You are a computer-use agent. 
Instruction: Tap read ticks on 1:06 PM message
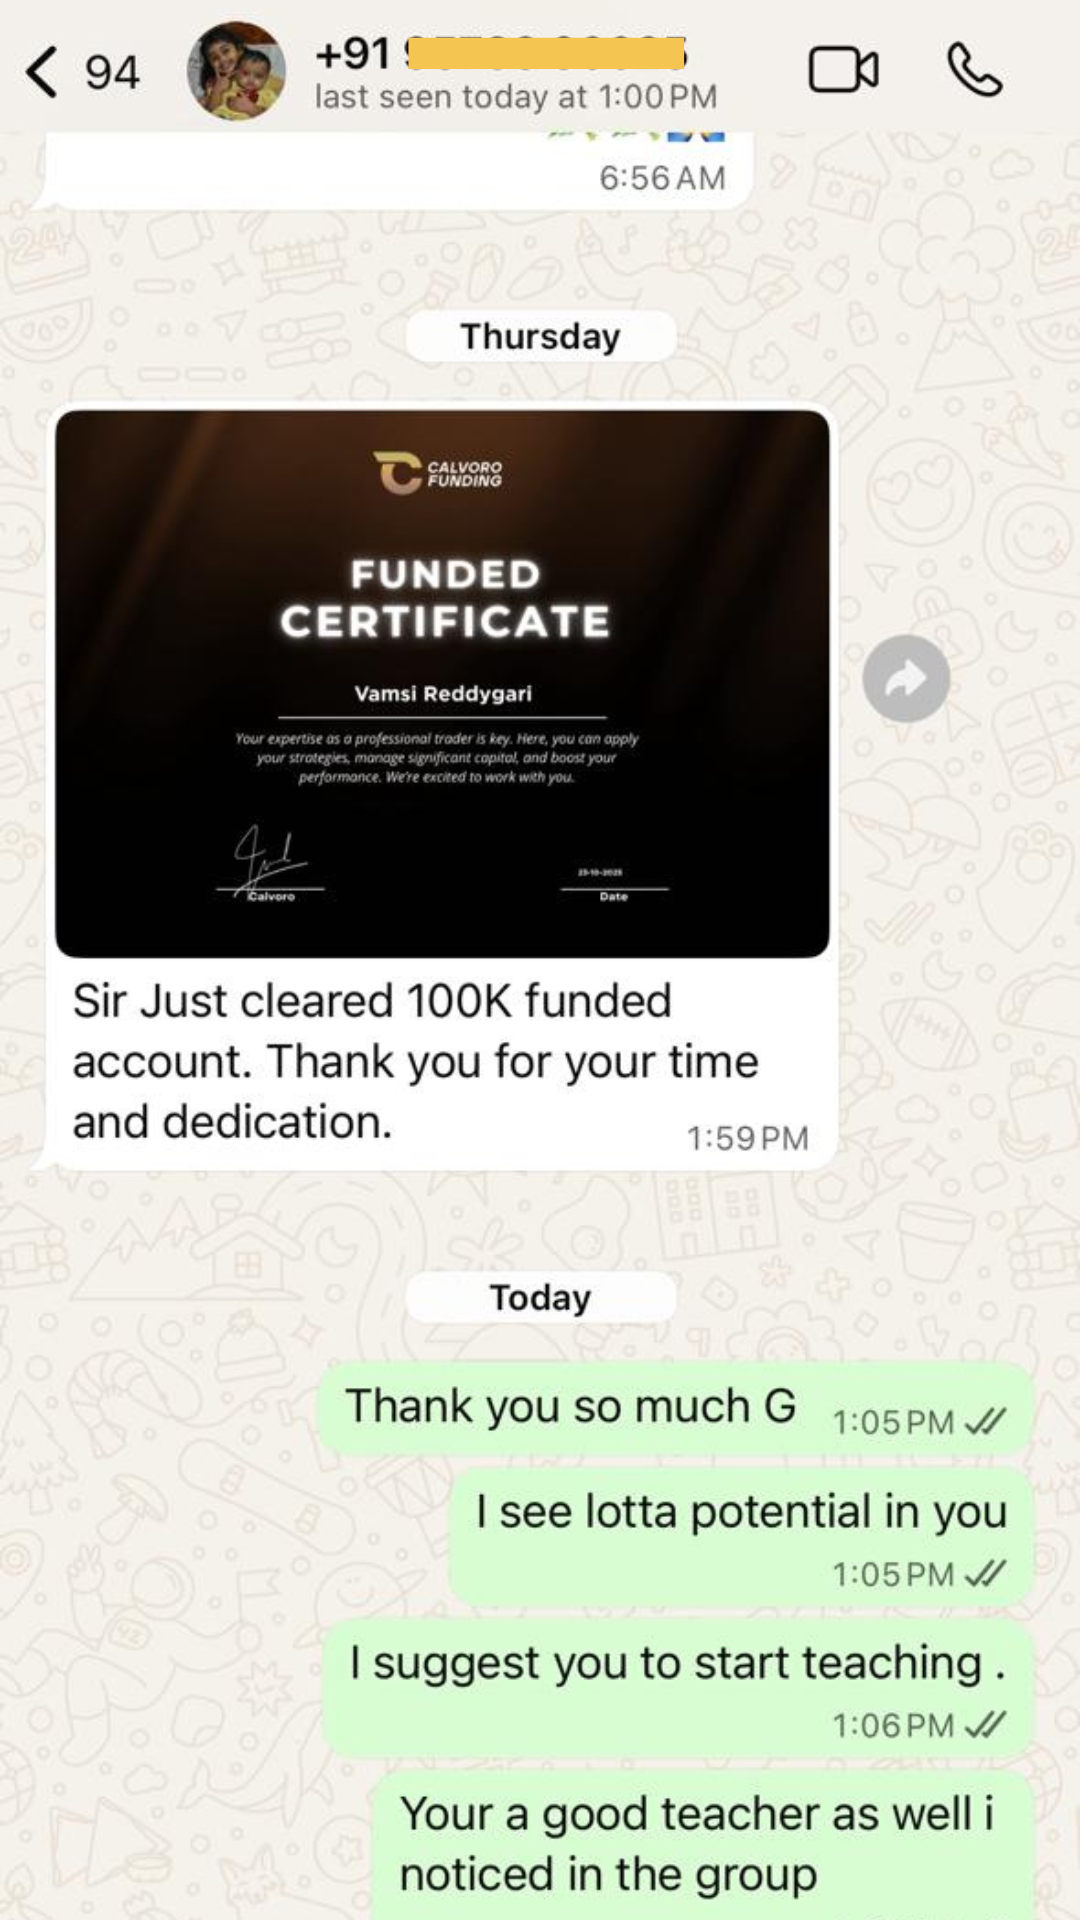click(985, 1724)
